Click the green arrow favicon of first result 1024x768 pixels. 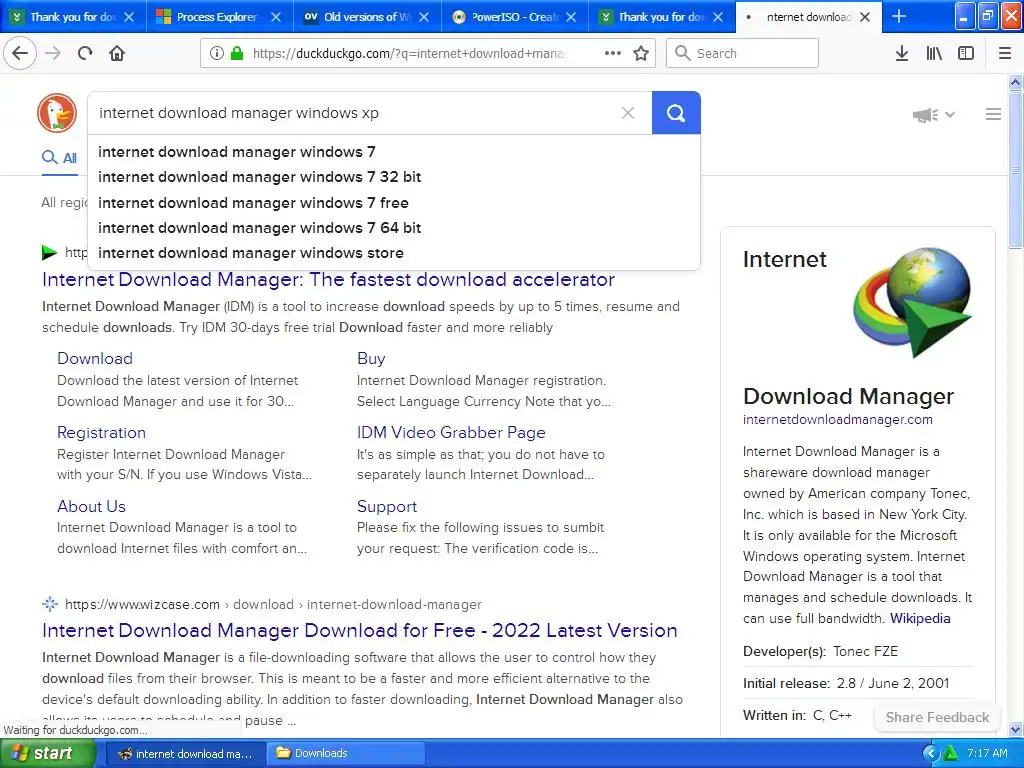(50, 252)
